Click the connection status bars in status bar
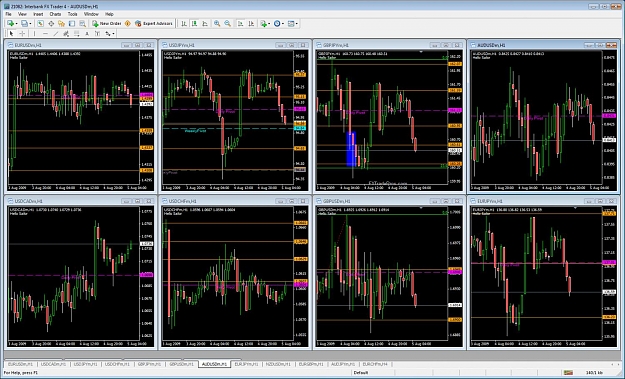625x379 pixels. coord(568,373)
